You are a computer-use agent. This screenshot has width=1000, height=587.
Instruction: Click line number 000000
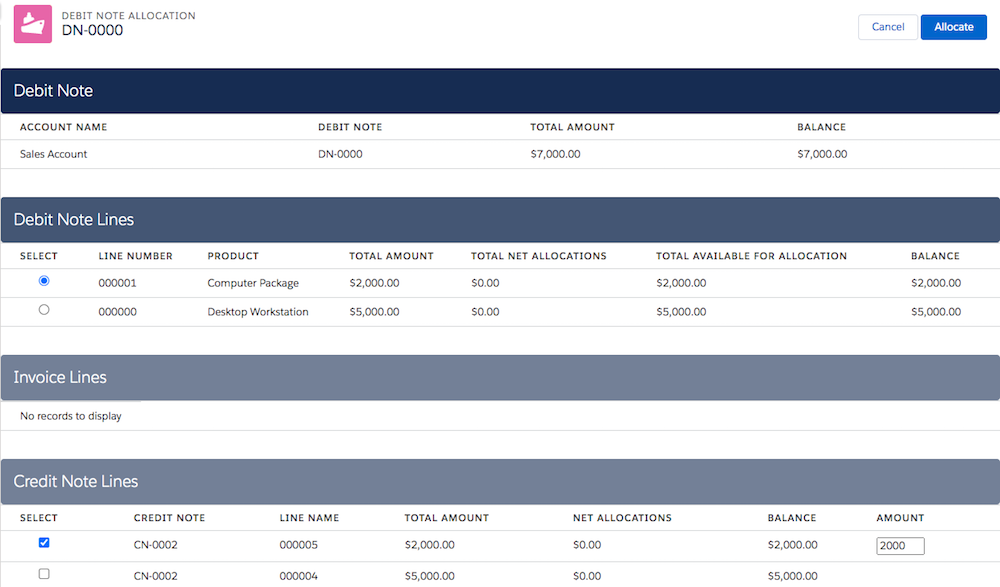[x=117, y=311]
